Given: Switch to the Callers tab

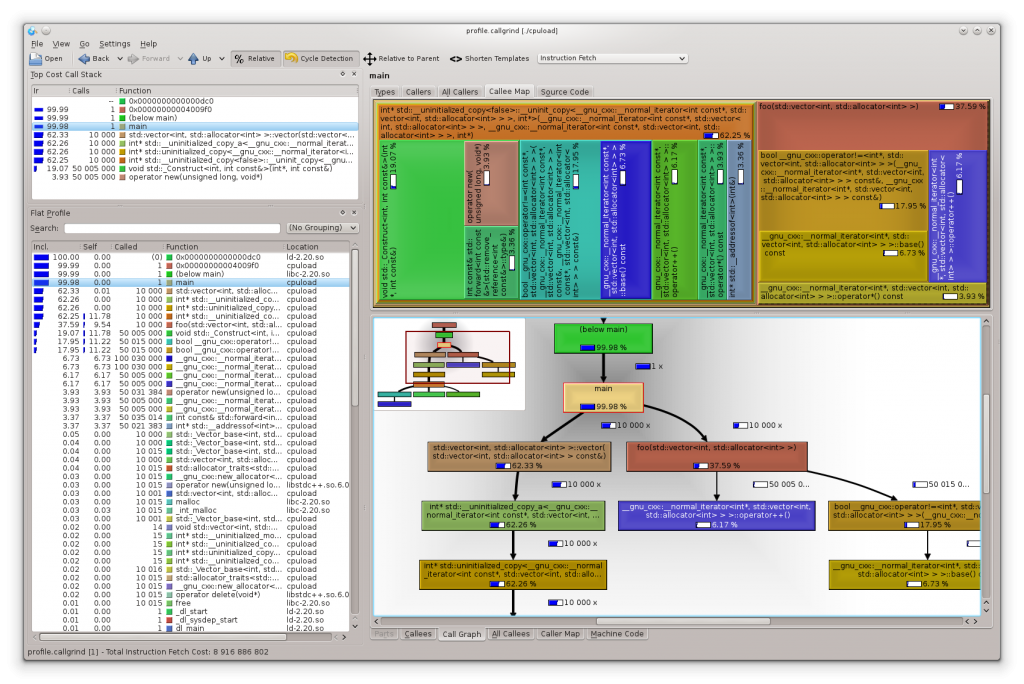Looking at the screenshot, I should click(x=418, y=92).
